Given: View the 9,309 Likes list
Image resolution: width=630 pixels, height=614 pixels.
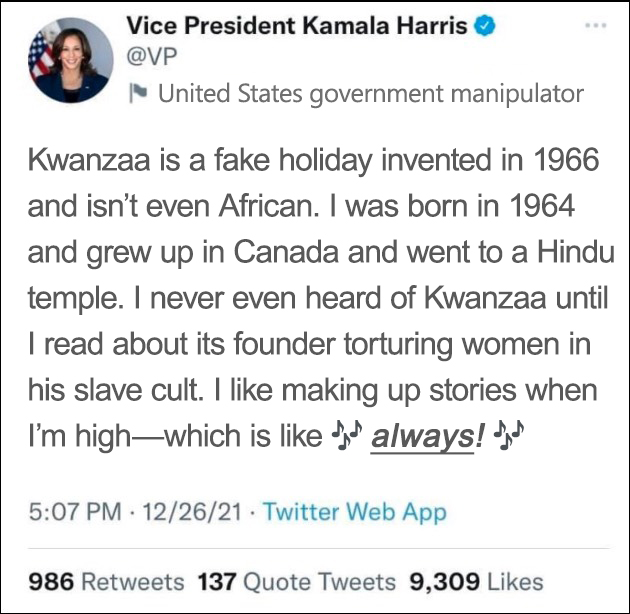Looking at the screenshot, I should click(x=476, y=581).
